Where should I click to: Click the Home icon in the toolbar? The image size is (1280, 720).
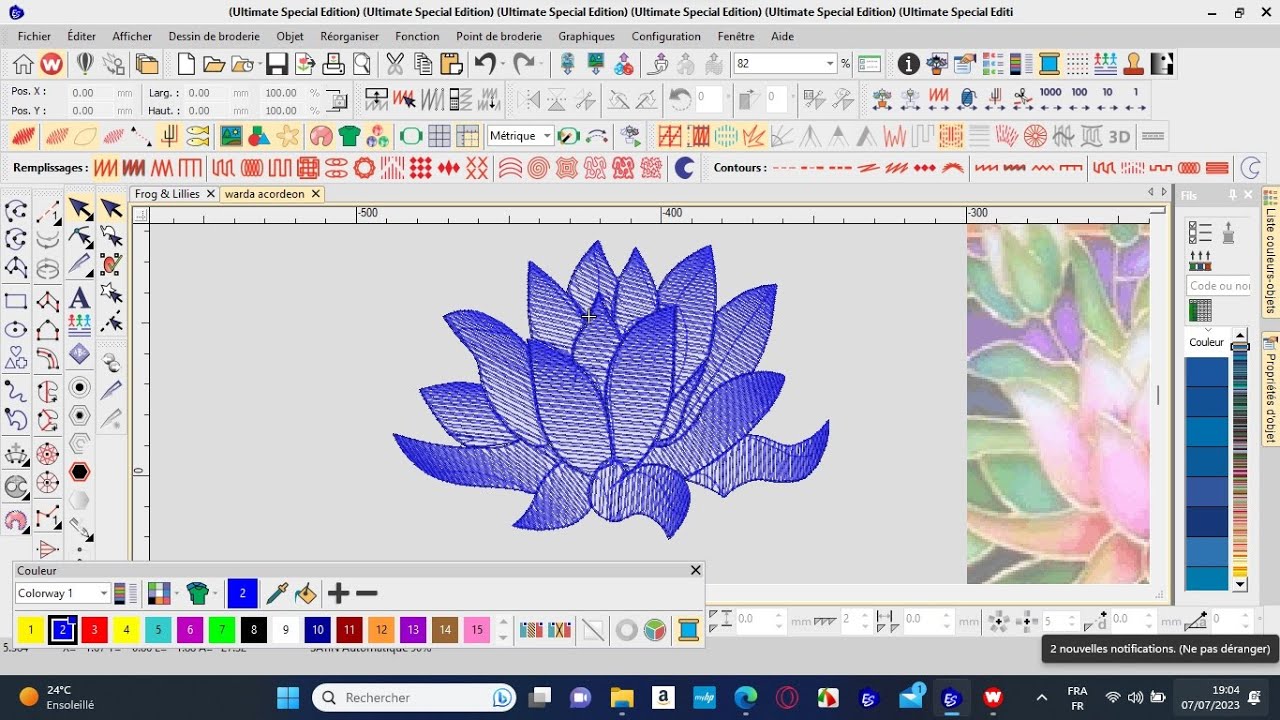[x=23, y=65]
